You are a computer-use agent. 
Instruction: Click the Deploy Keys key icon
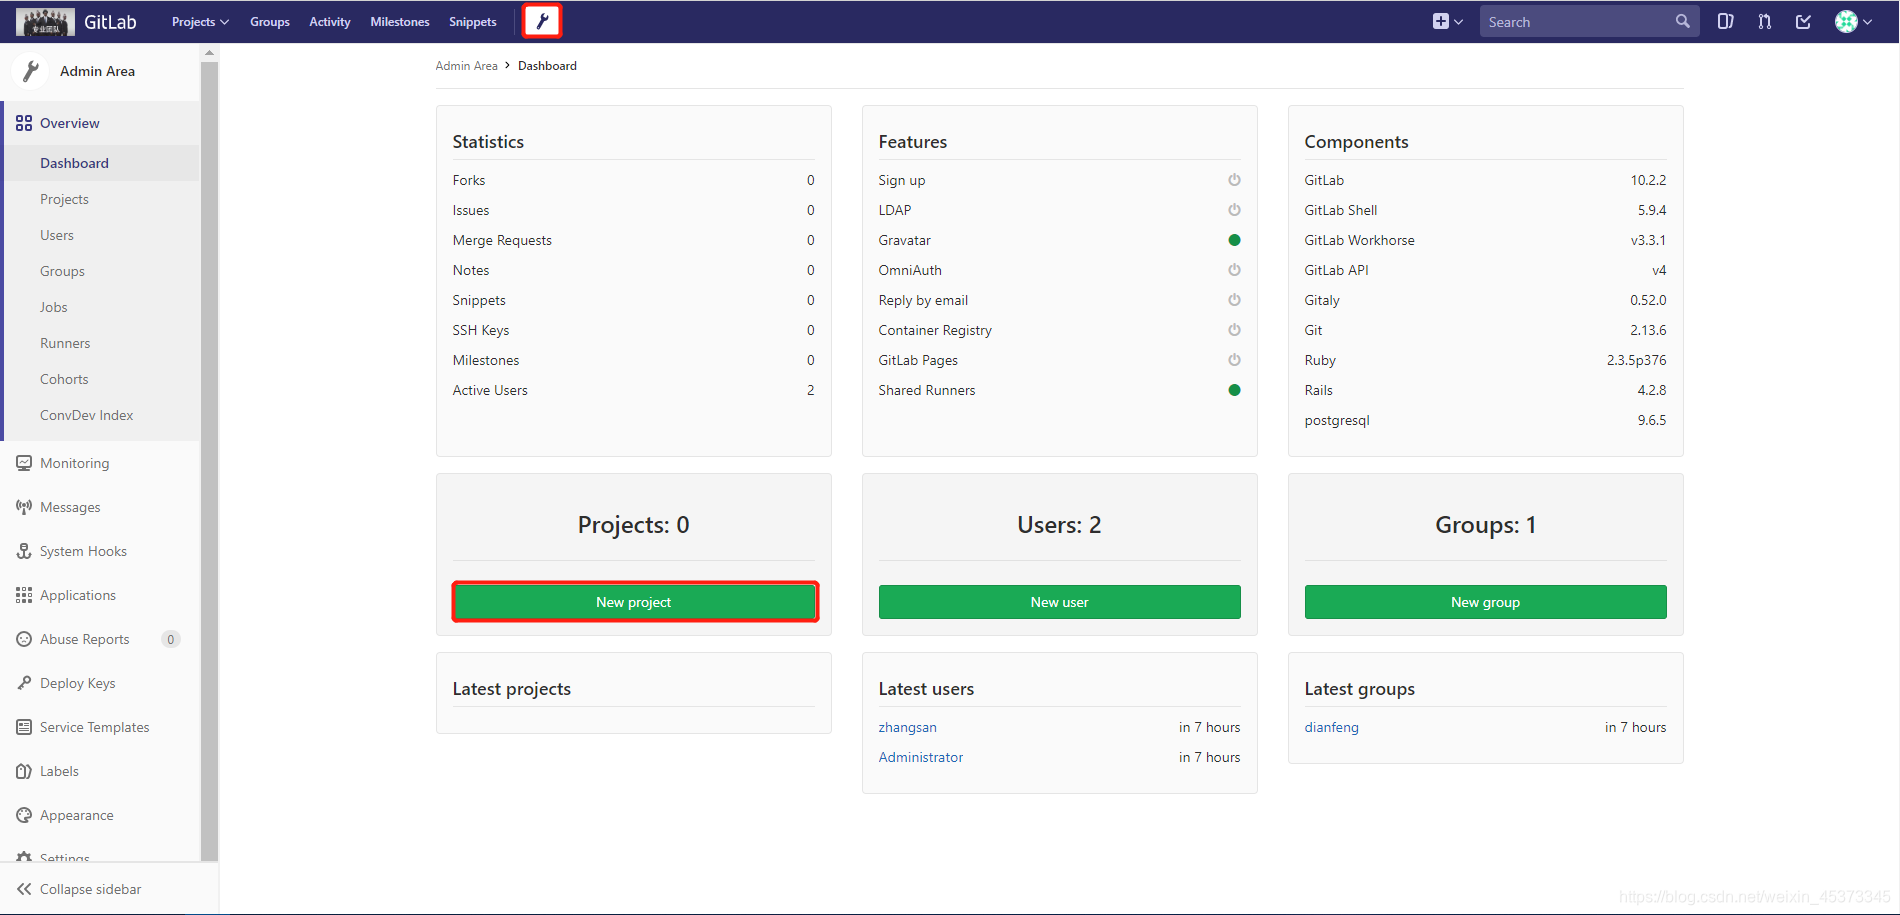pyautogui.click(x=24, y=683)
